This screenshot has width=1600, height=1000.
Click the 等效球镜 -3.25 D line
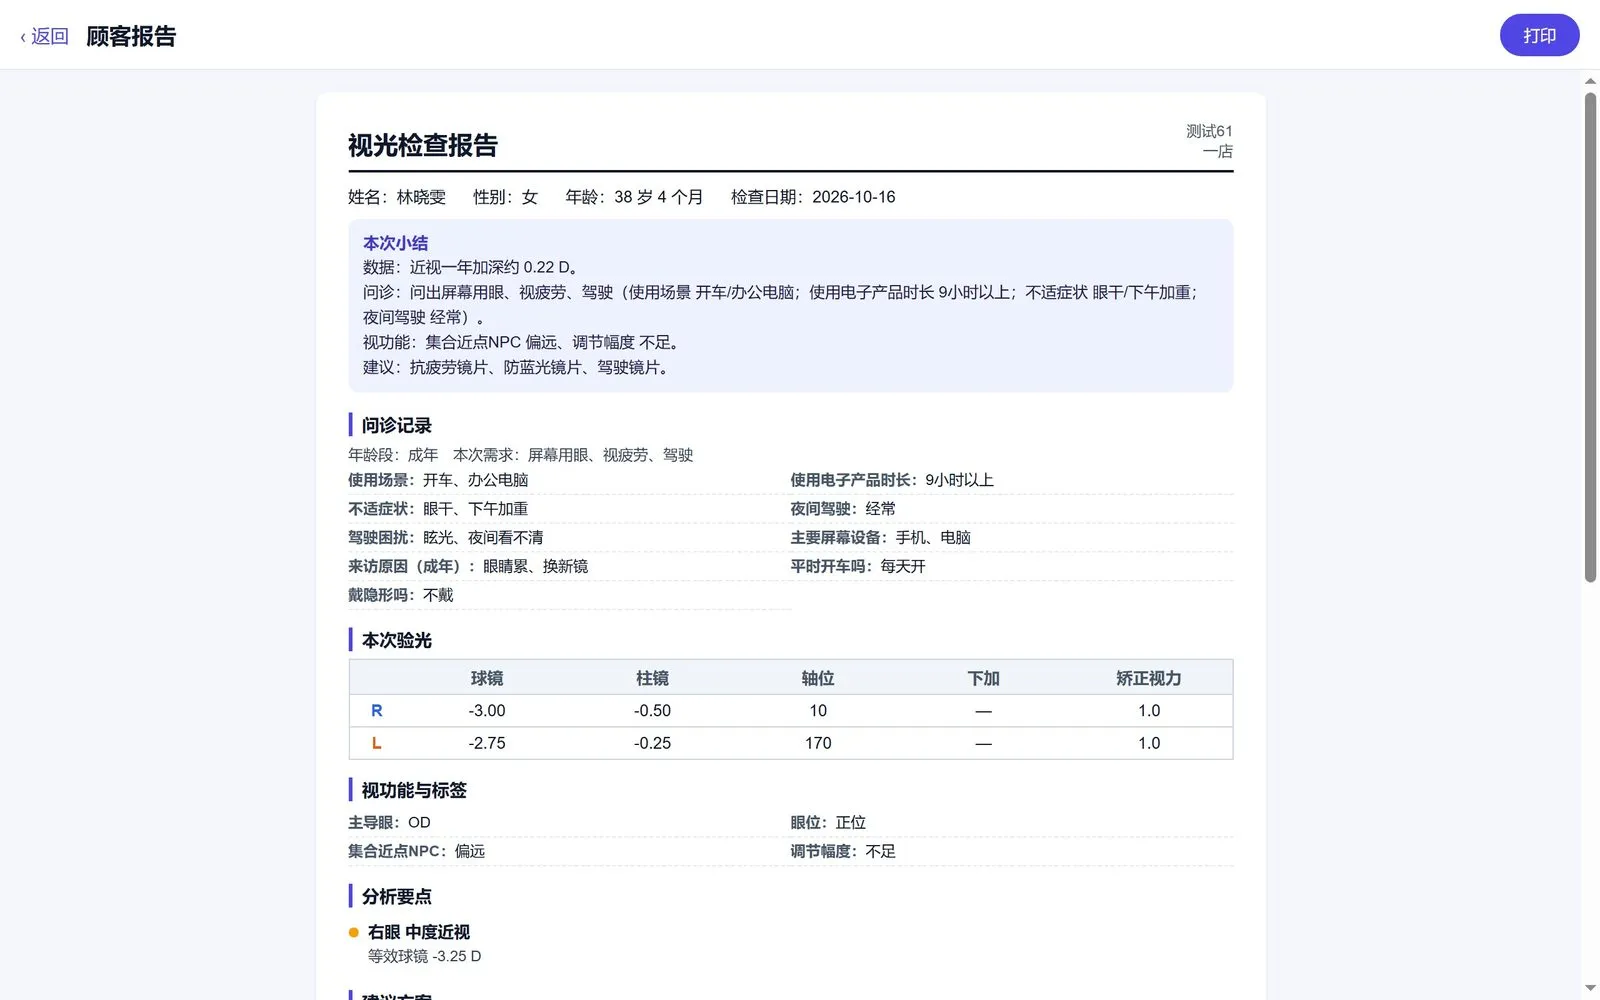[x=424, y=956]
